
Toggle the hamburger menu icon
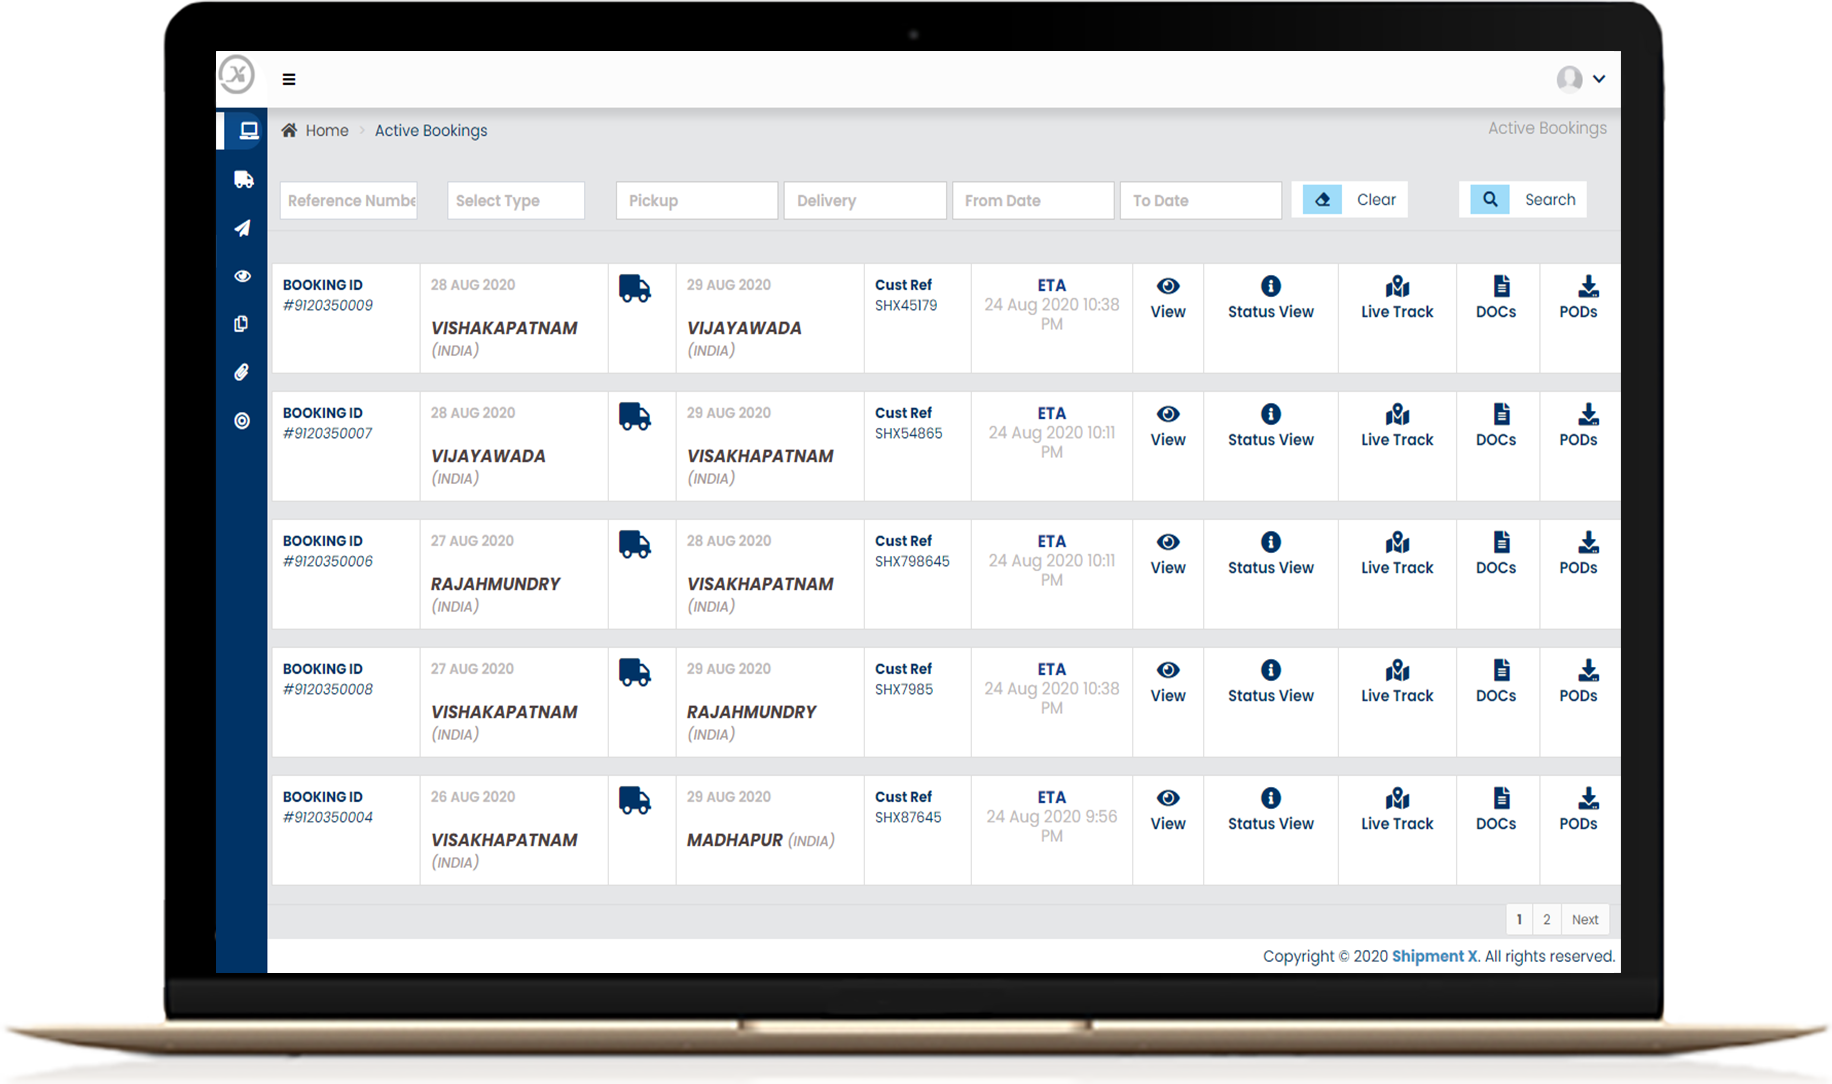coord(289,79)
